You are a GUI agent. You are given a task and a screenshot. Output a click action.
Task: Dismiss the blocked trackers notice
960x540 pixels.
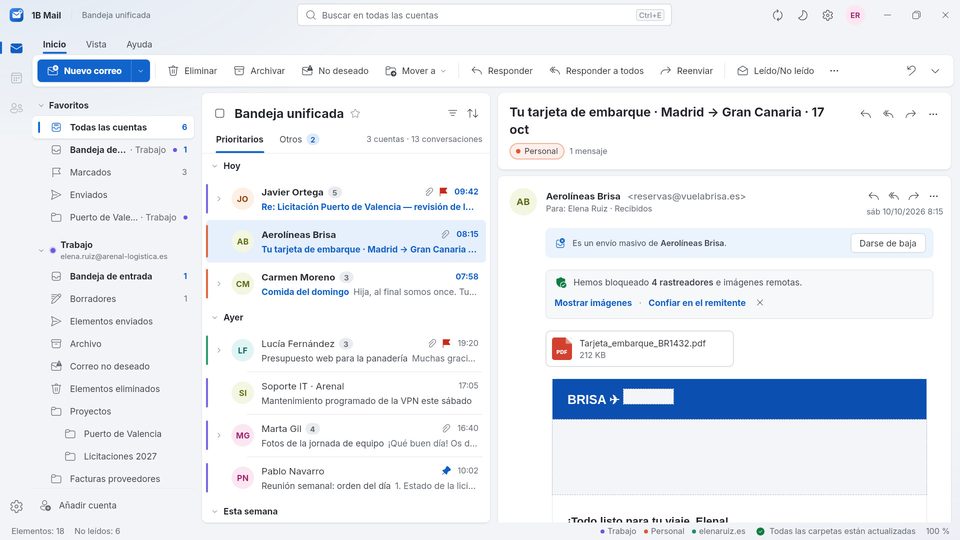click(x=760, y=302)
